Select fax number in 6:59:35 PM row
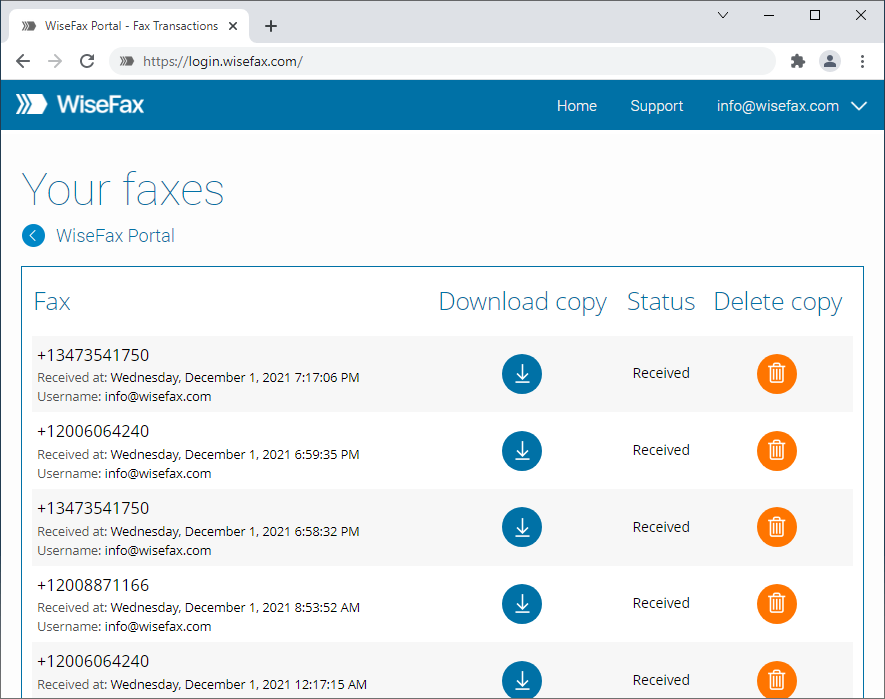The image size is (885, 699). coord(93,431)
